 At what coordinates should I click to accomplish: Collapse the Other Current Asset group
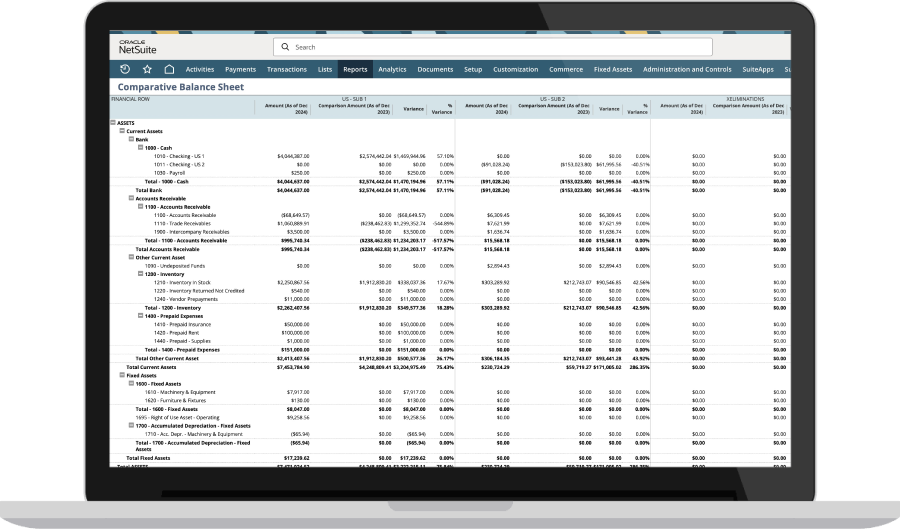131,257
